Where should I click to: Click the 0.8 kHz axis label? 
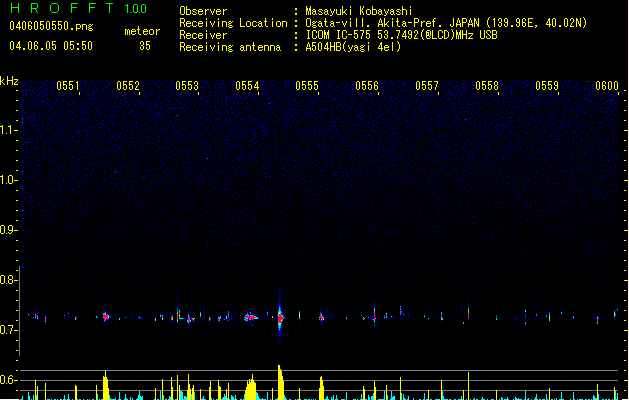tap(8, 280)
